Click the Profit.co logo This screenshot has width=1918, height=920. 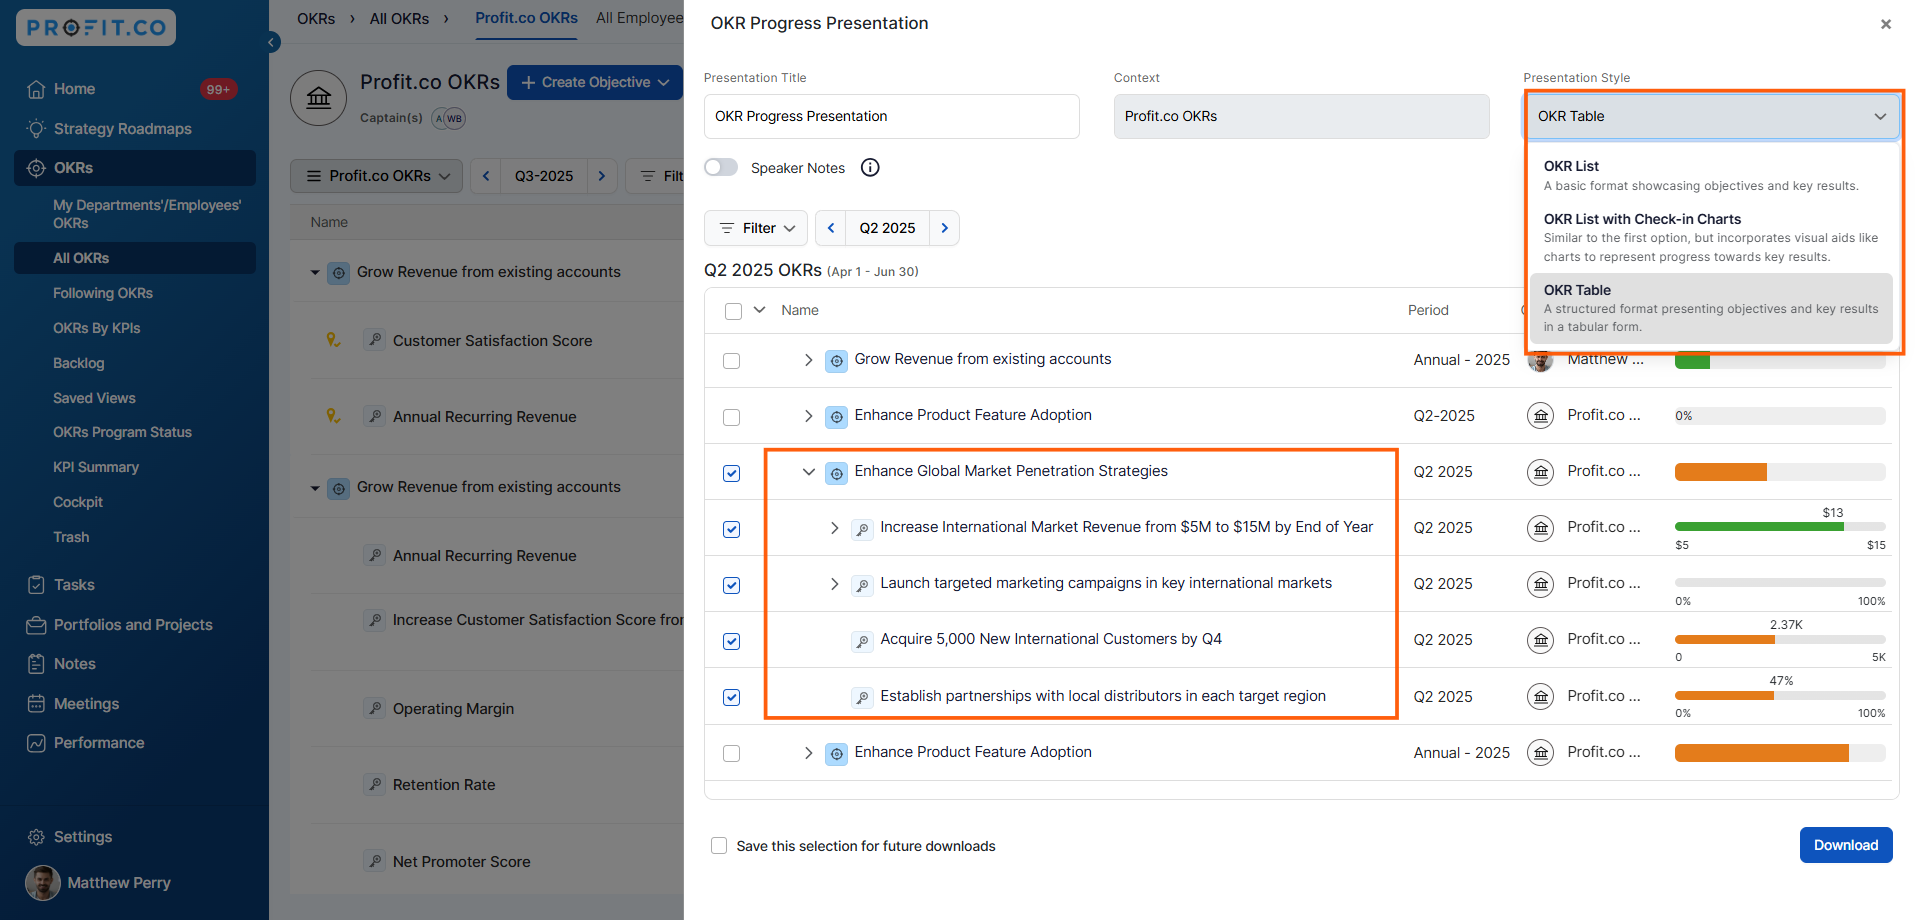coord(96,27)
